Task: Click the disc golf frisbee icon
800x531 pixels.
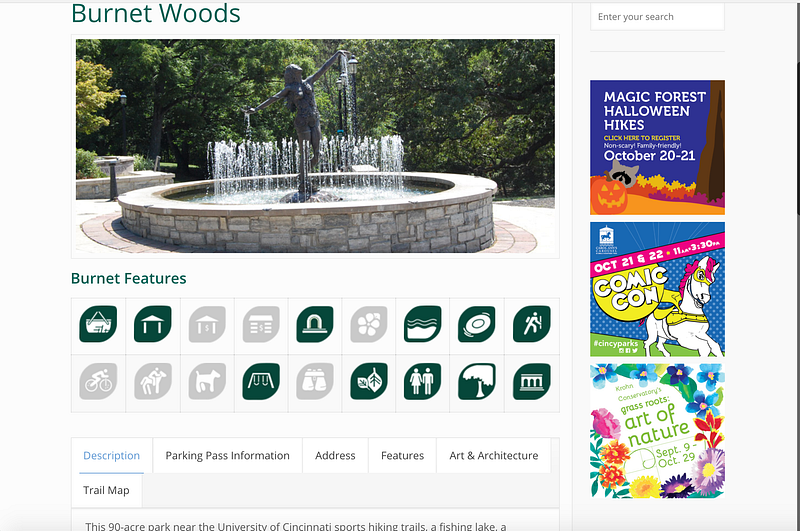Action: click(477, 324)
